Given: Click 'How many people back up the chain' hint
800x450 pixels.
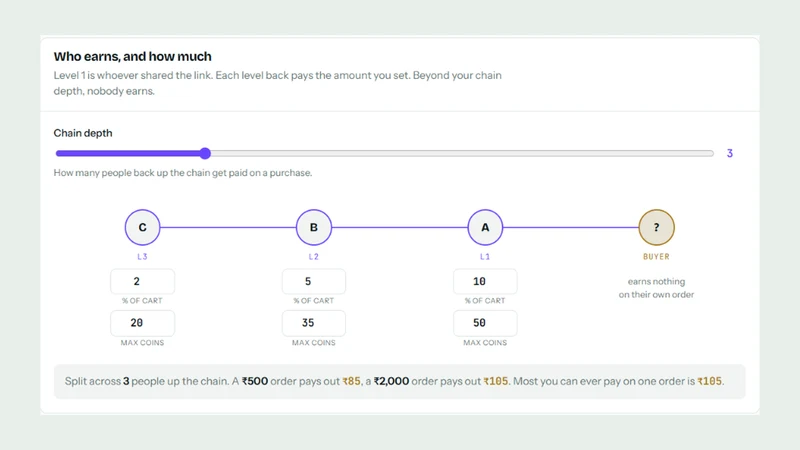Looking at the screenshot, I should 183,172.
